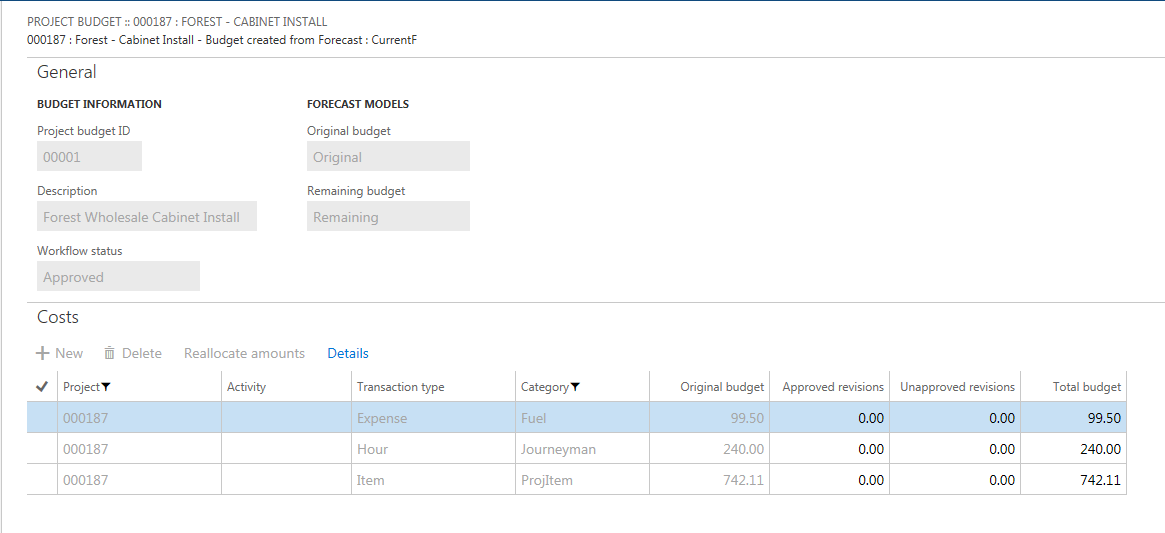Click the trash icon for Delete
Screen dimensions: 1165x533
(110, 353)
